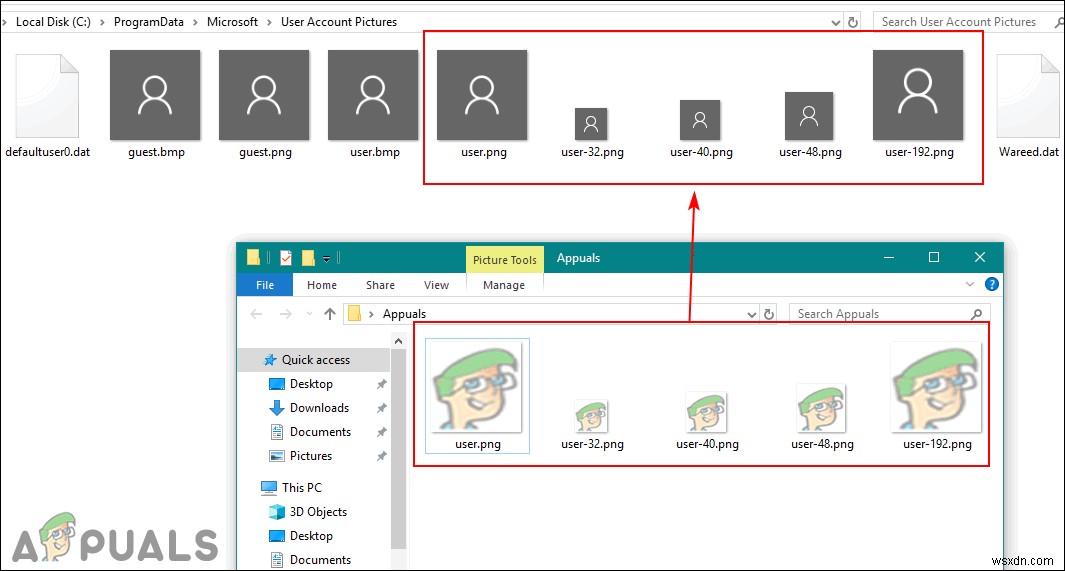Select user-48.png in the Appuals window
The width and height of the screenshot is (1065, 571).
(822, 418)
